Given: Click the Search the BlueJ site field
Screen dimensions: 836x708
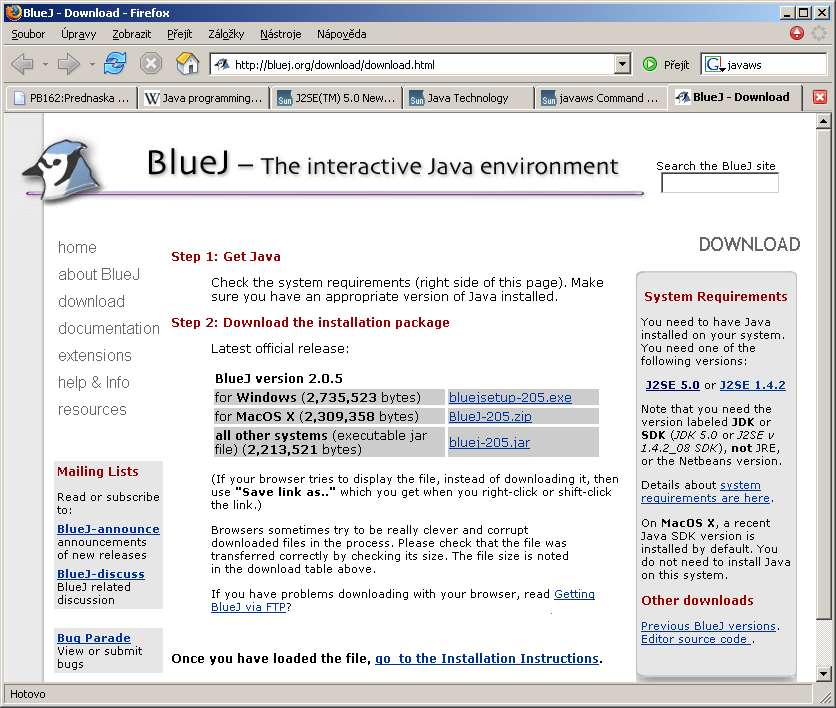Looking at the screenshot, I should tap(720, 183).
